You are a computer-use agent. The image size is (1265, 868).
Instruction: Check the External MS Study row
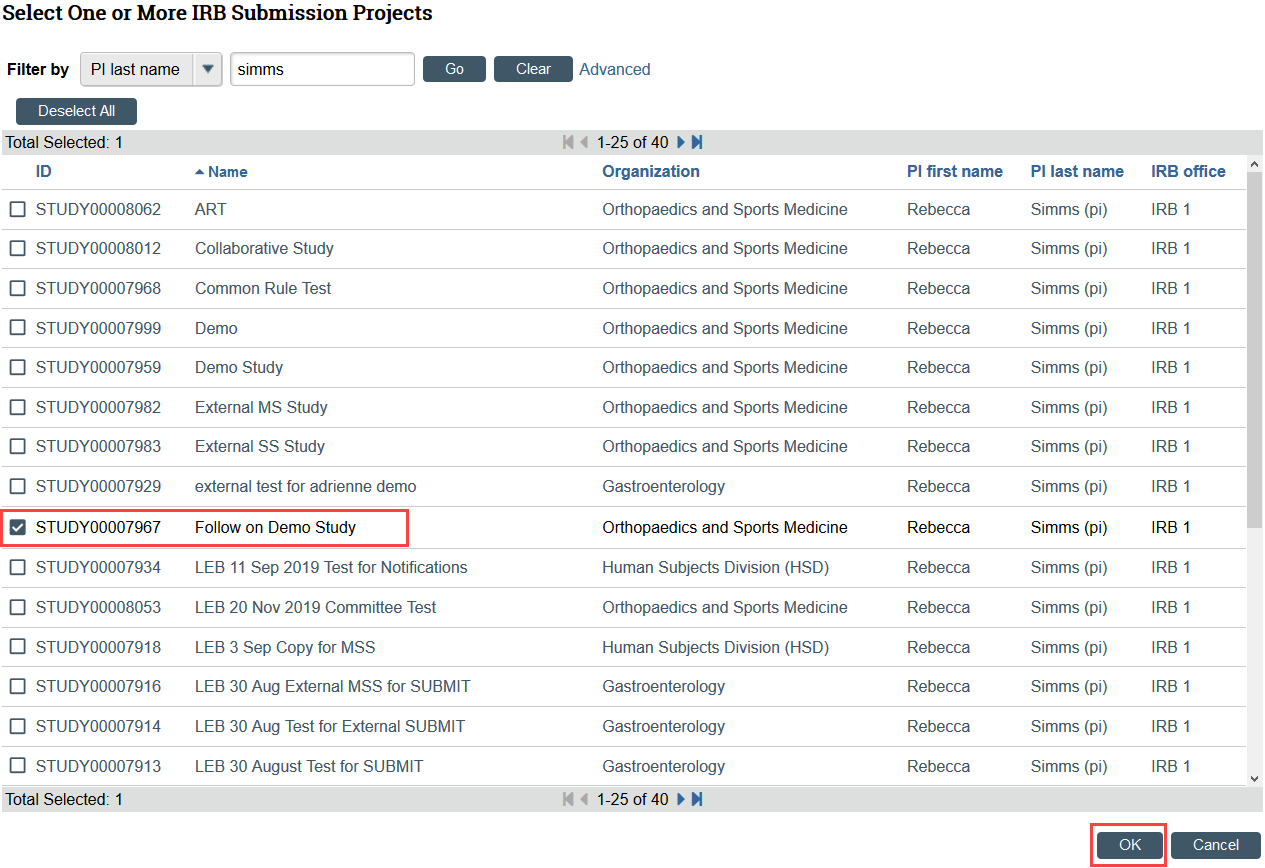click(18, 407)
